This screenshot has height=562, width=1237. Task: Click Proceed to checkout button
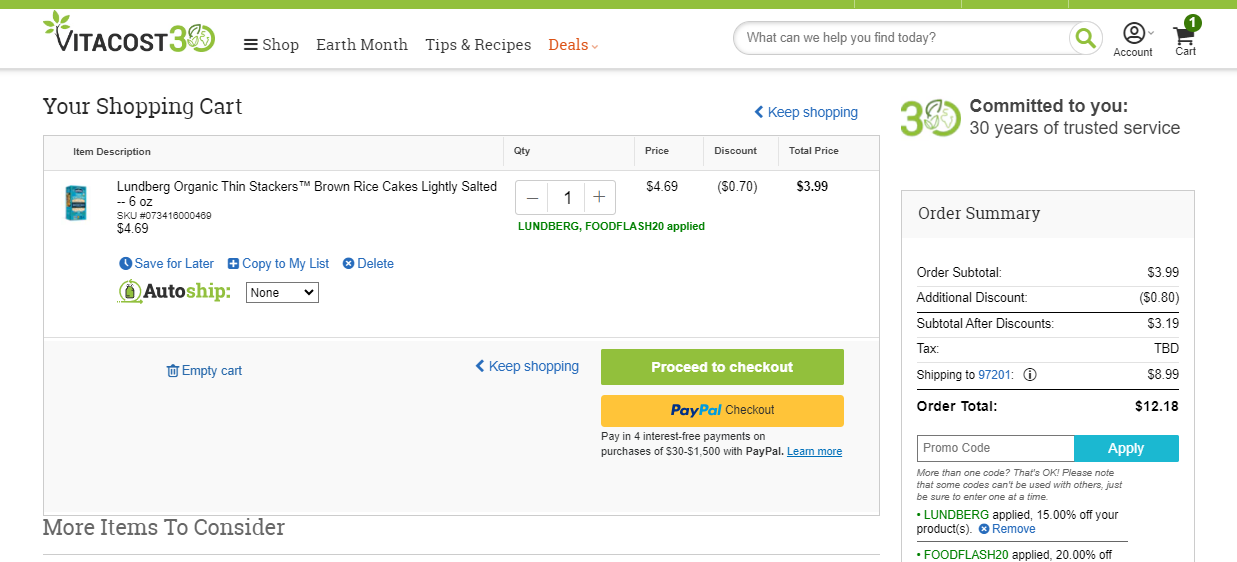[x=722, y=367]
